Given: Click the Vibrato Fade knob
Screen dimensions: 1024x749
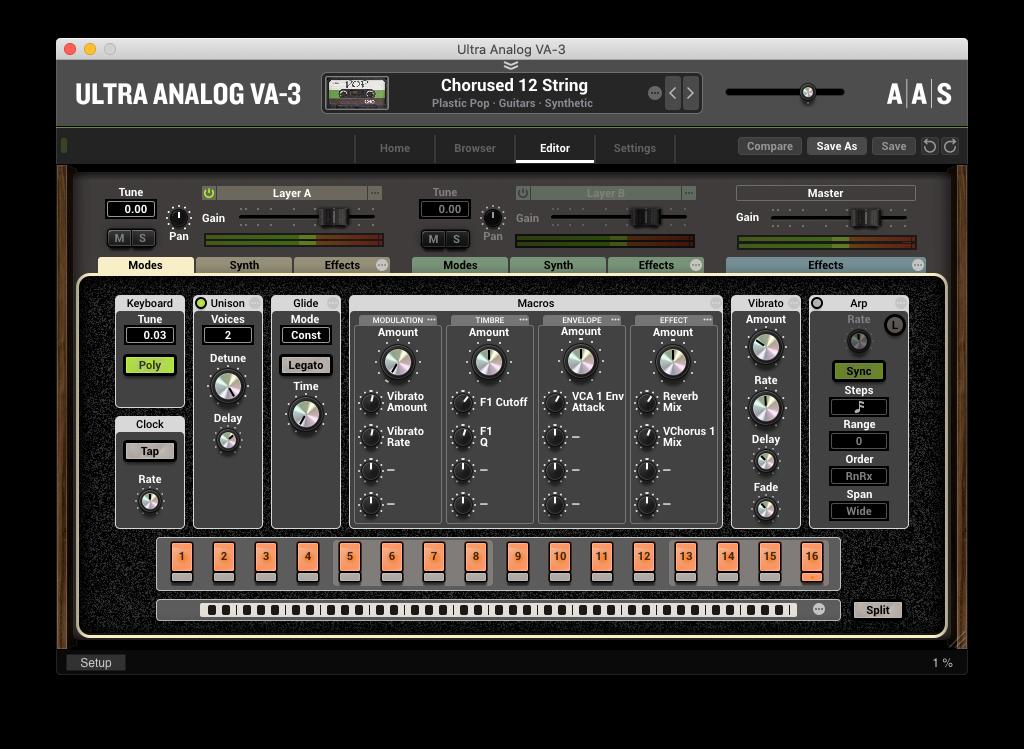Looking at the screenshot, I should click(765, 509).
